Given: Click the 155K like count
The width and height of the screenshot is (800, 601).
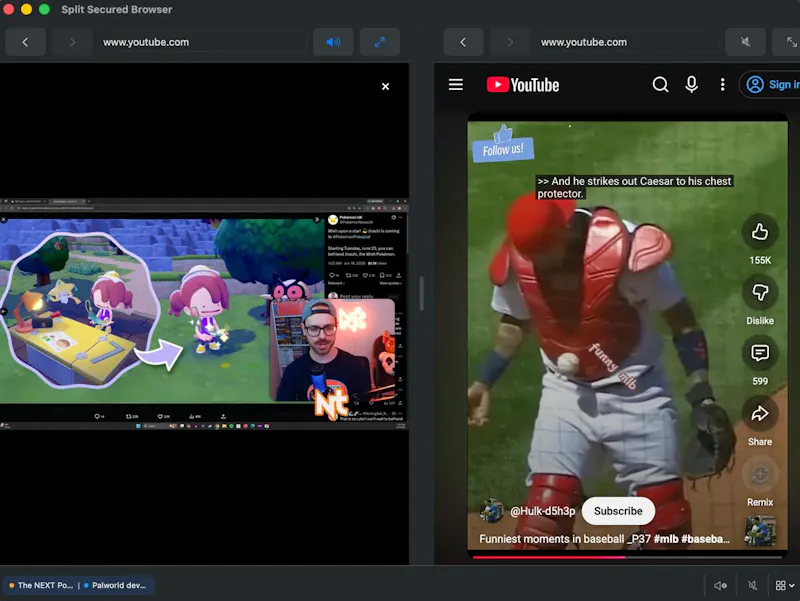Looking at the screenshot, I should [x=760, y=261].
